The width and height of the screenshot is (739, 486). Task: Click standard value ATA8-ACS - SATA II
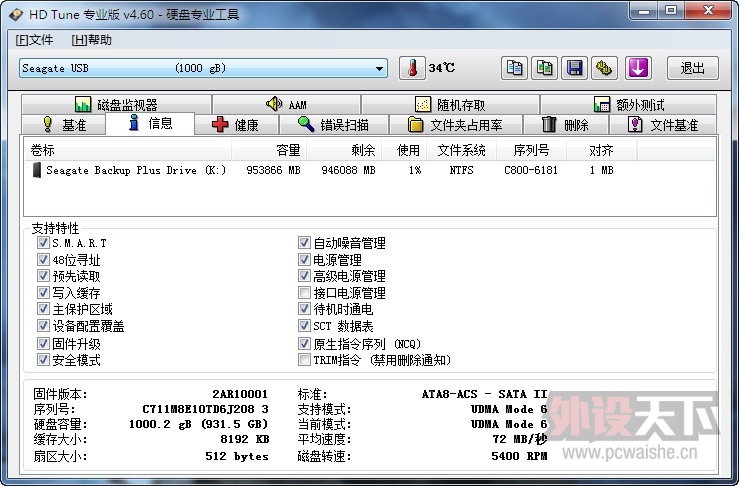pos(484,394)
